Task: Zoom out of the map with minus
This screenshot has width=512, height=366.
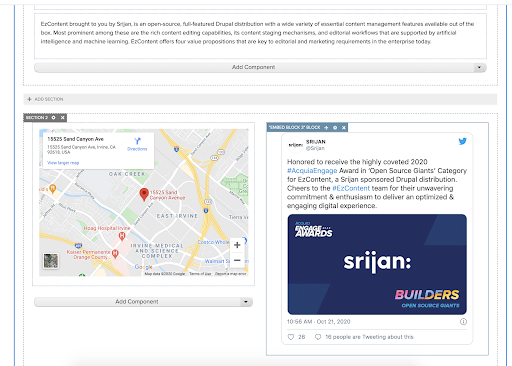Action: click(237, 260)
